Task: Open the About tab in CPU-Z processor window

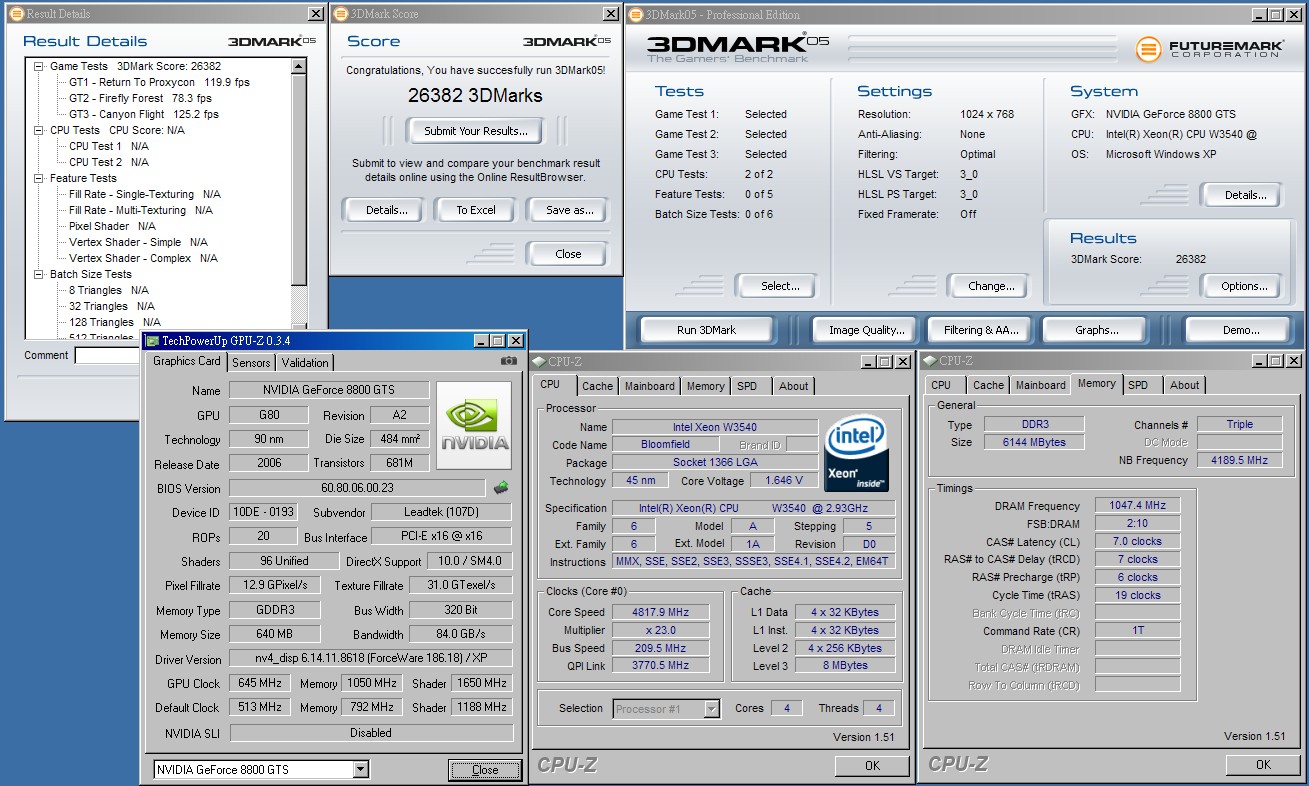Action: point(793,386)
